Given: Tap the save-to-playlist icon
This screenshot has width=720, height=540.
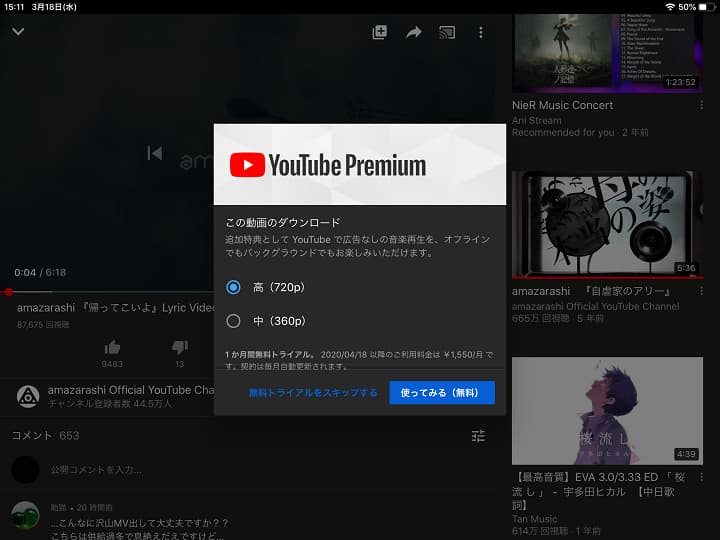Looking at the screenshot, I should (x=380, y=32).
